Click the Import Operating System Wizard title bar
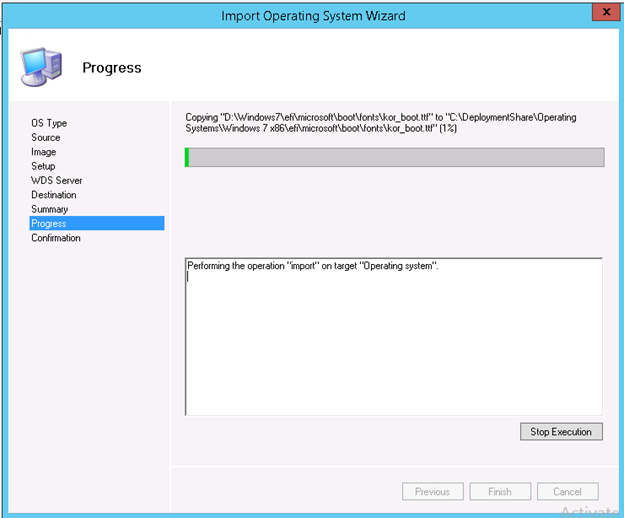The image size is (624, 518). click(x=313, y=14)
